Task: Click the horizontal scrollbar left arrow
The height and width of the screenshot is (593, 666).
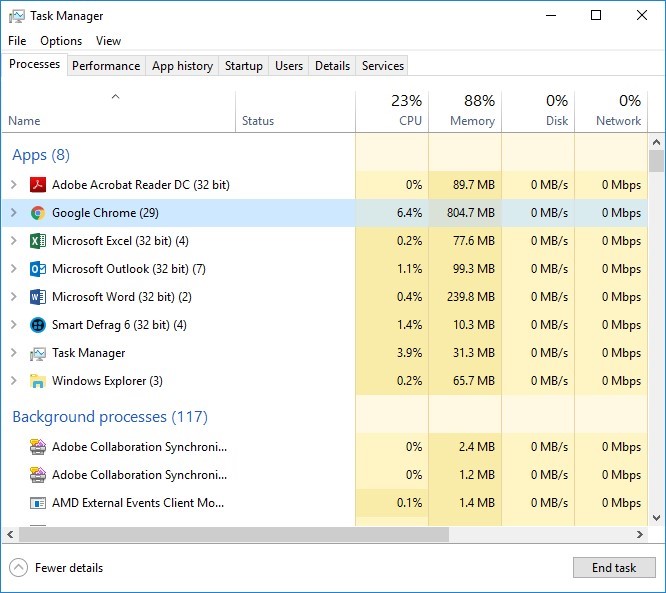Action: click(x=10, y=534)
